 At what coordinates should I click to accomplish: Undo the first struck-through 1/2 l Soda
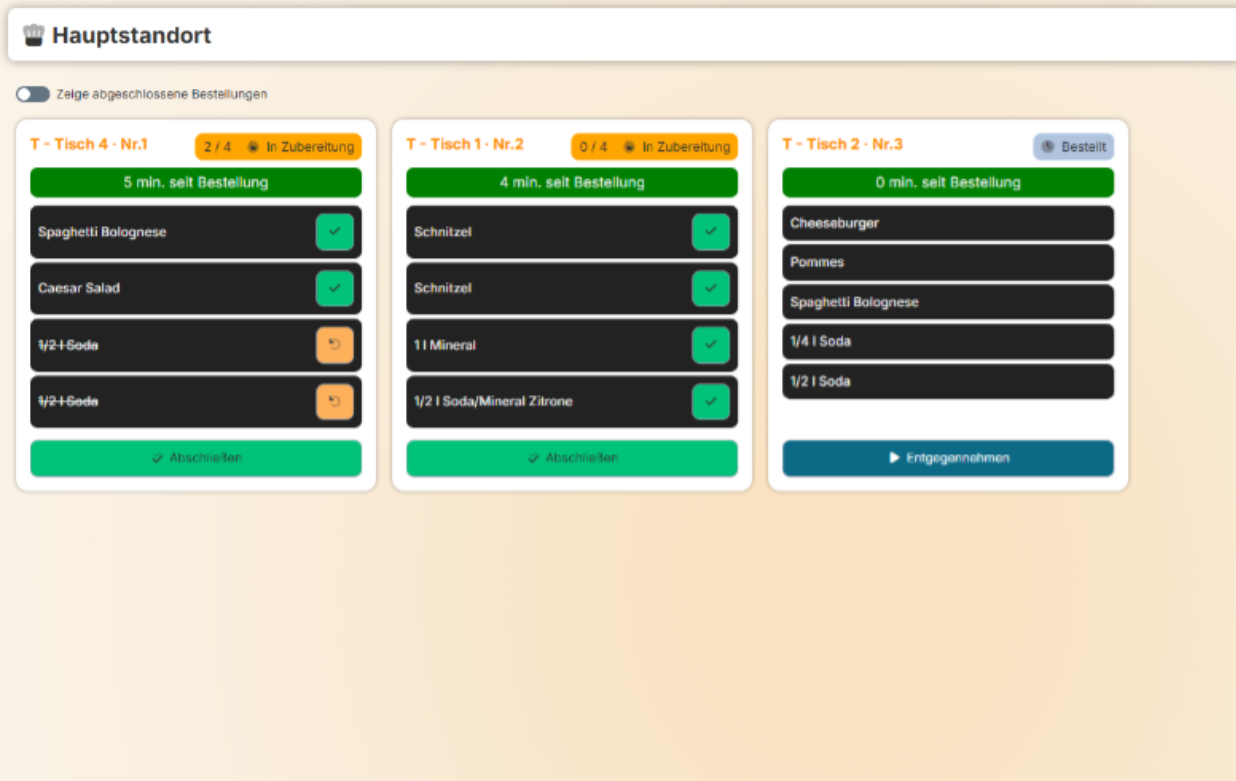(x=335, y=345)
